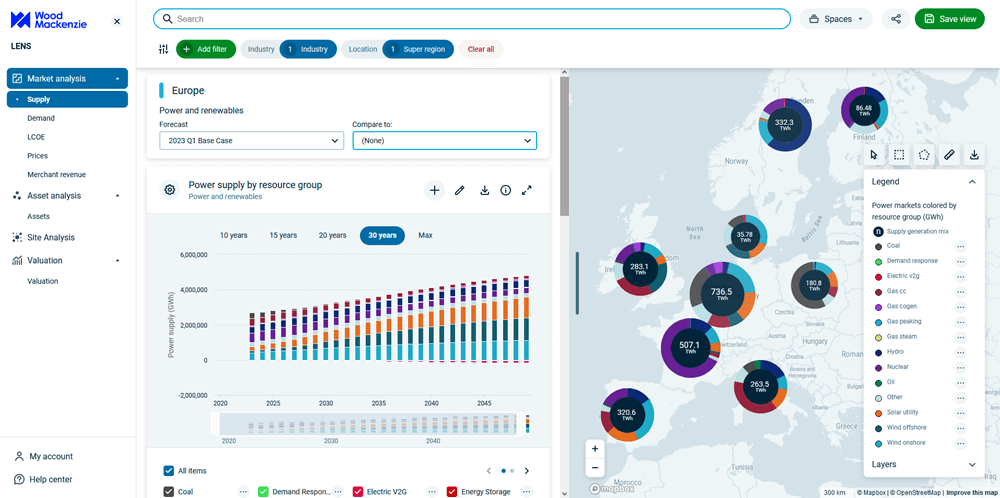Open the filter settings sliders icon
Image resolution: width=1000 pixels, height=498 pixels.
[164, 49]
